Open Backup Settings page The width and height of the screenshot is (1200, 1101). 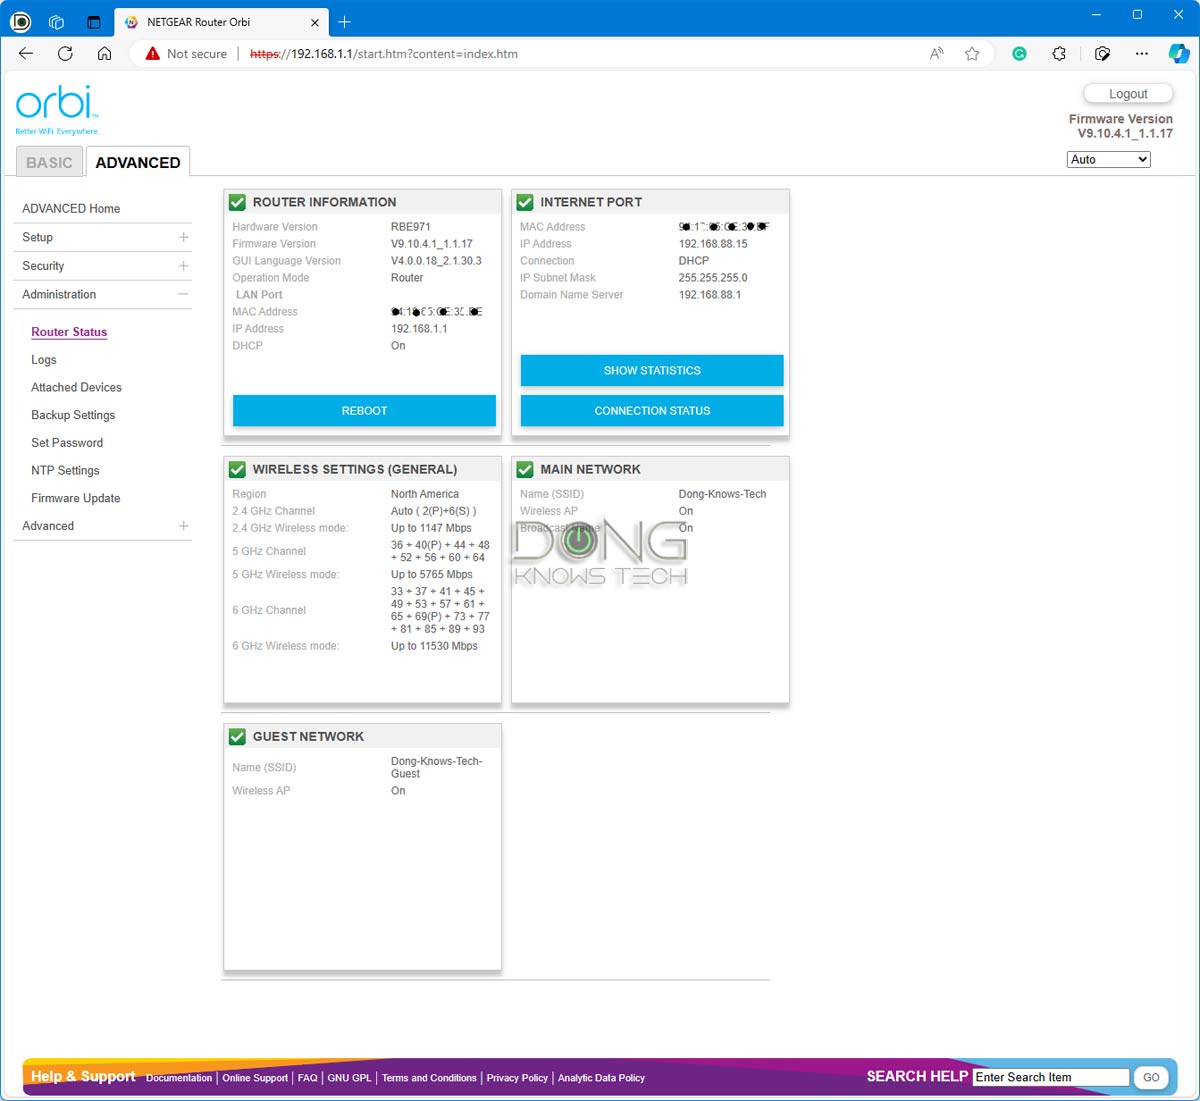(73, 415)
